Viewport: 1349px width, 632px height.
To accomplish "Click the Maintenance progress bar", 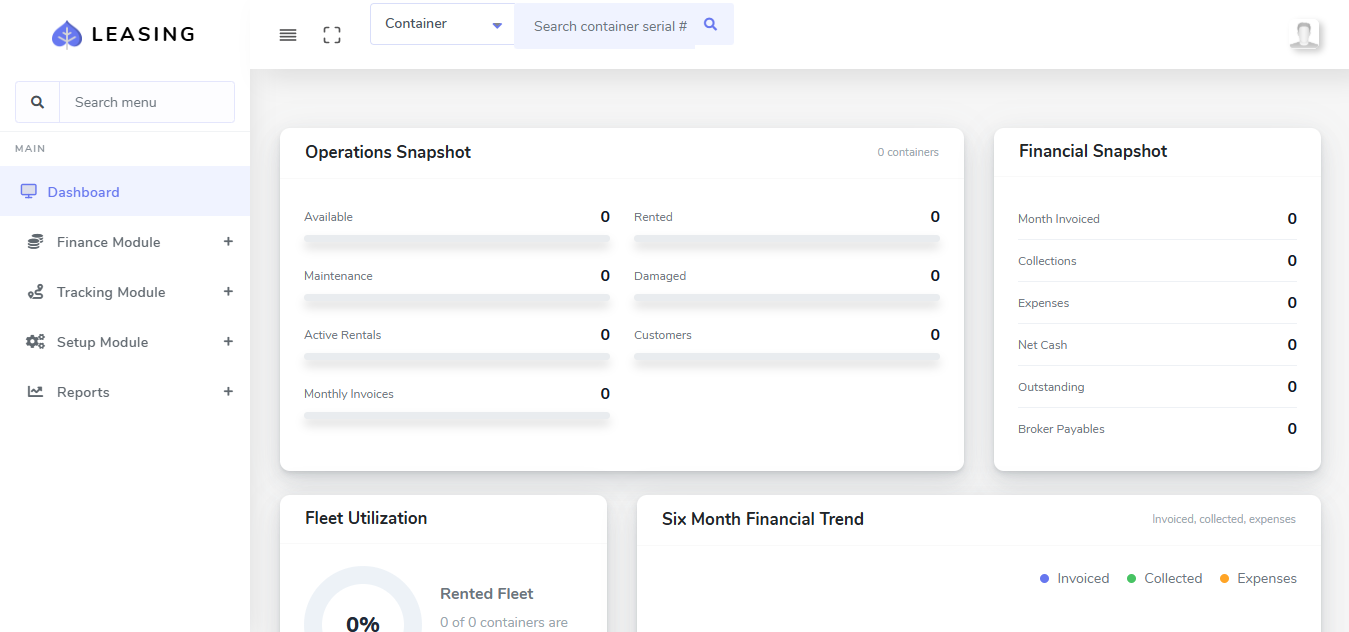I will [x=457, y=299].
